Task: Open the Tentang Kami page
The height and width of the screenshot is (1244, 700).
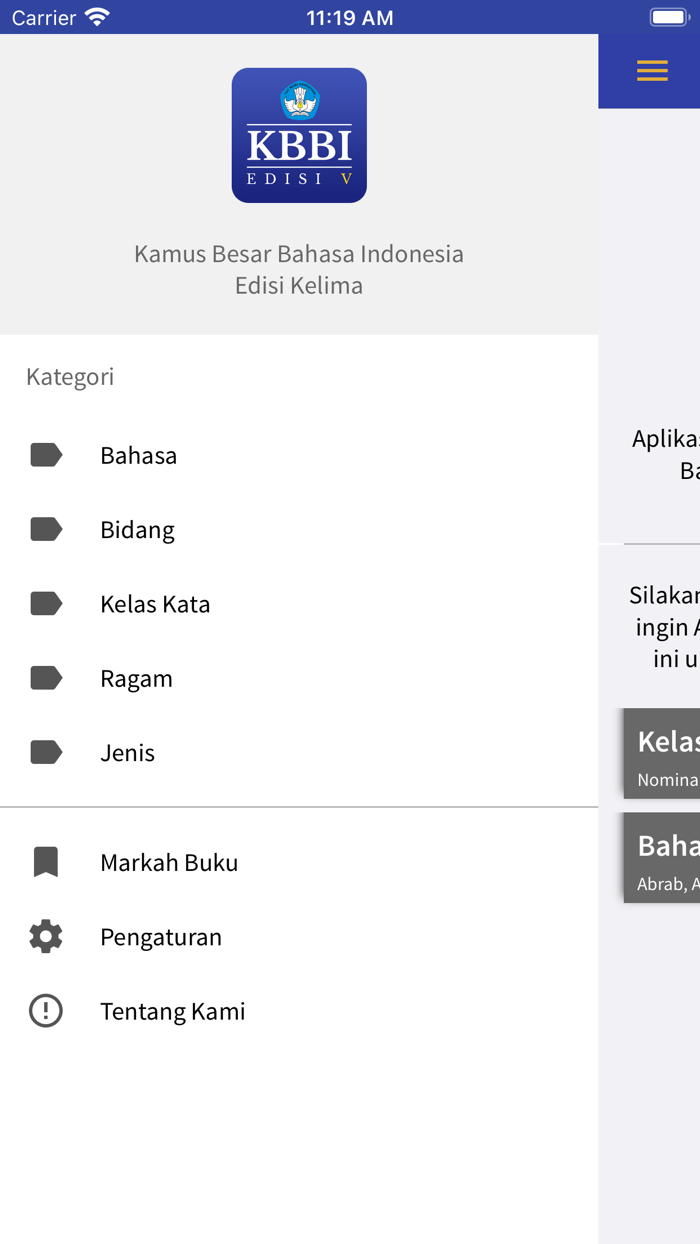Action: coord(172,1011)
